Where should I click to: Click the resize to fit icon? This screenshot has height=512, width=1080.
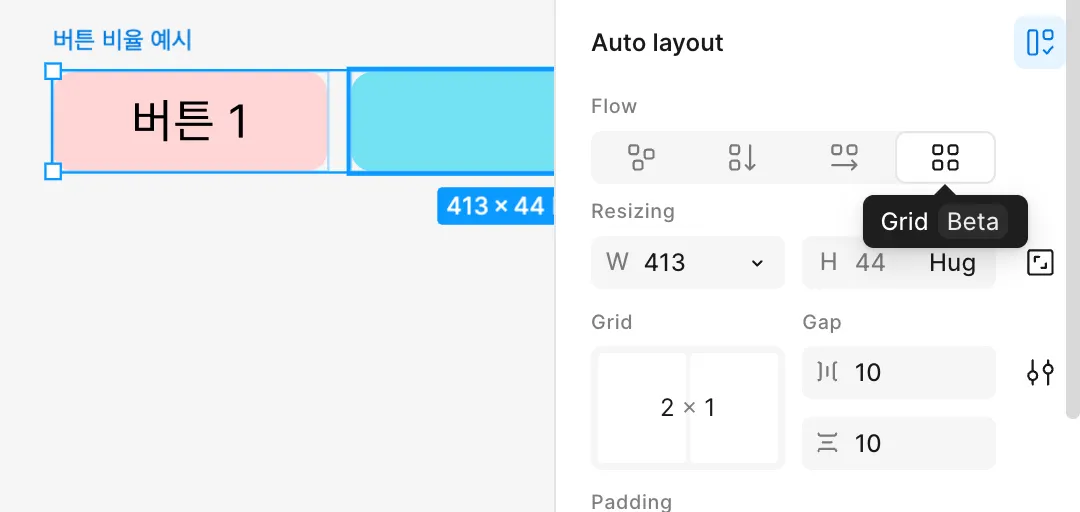tap(1040, 263)
